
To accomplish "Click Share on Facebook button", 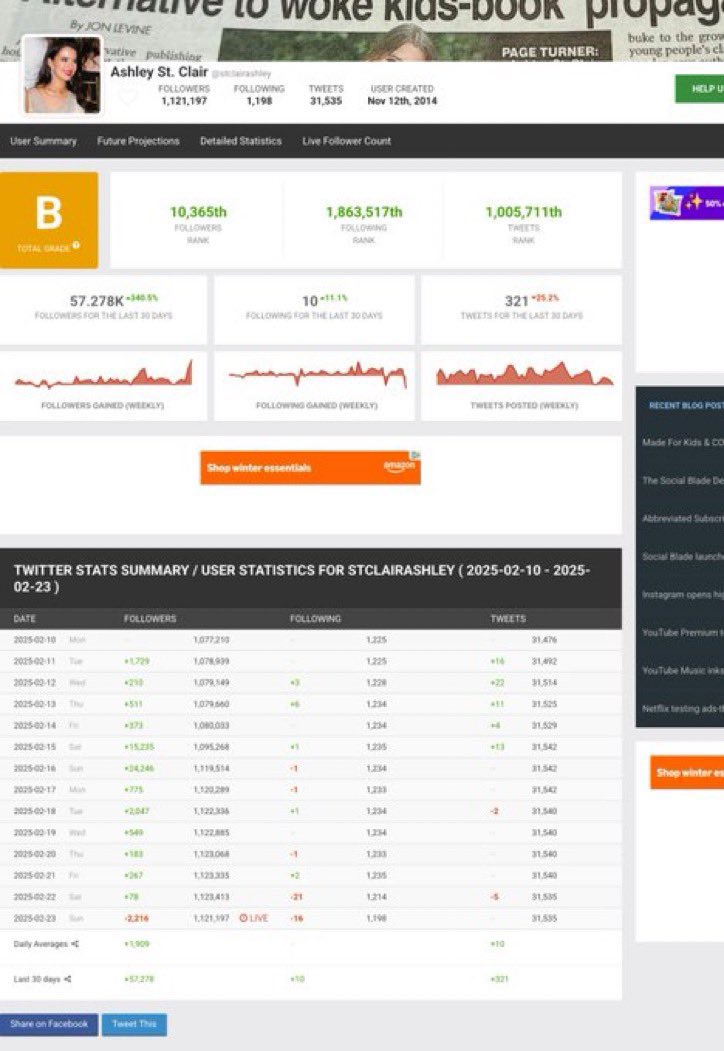I will [49, 1024].
